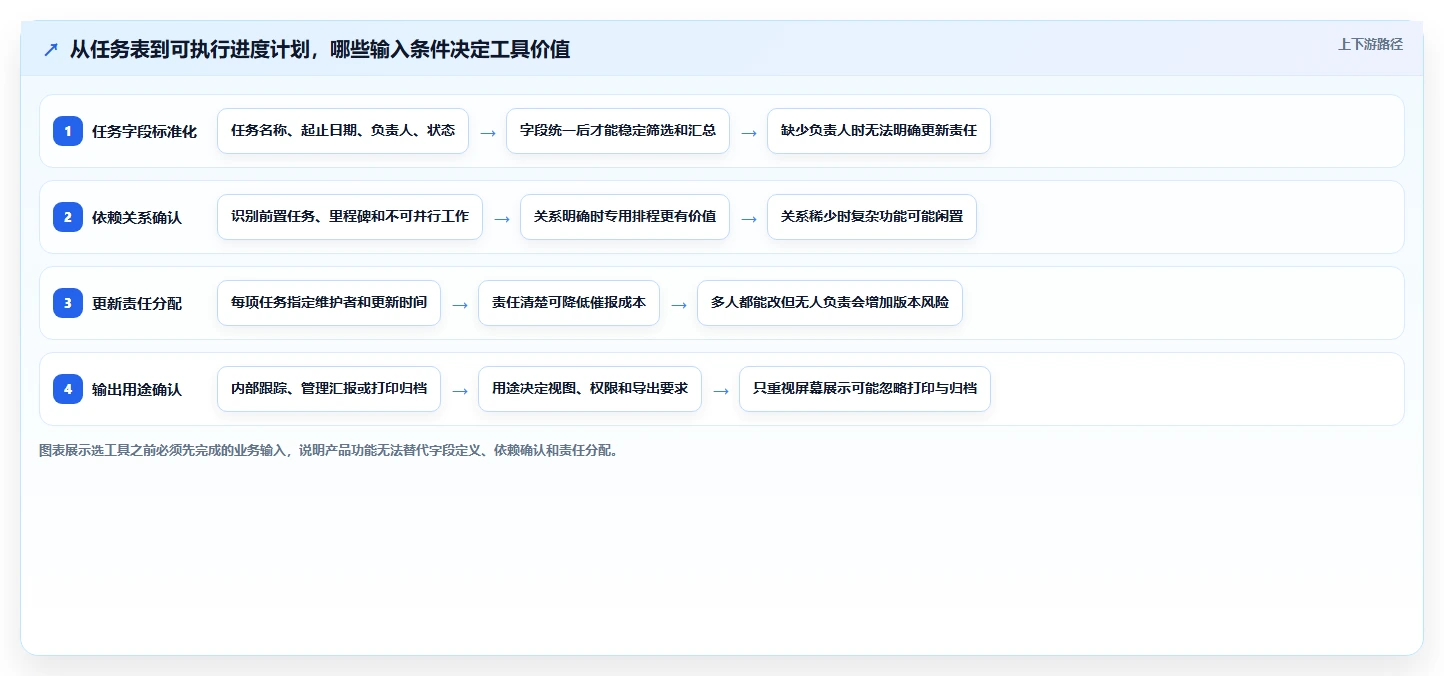Screen dimensions: 1444x676
Task: Click the 关系稀少时复杂功能可能闲置 box
Action: click(x=872, y=217)
